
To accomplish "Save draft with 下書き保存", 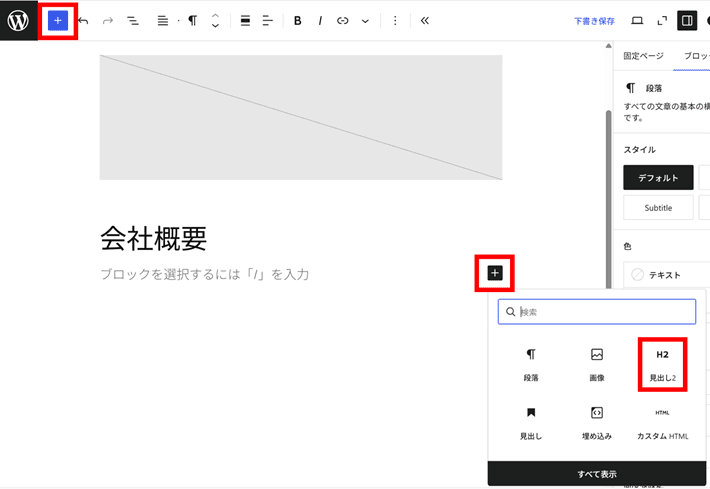I will click(594, 21).
